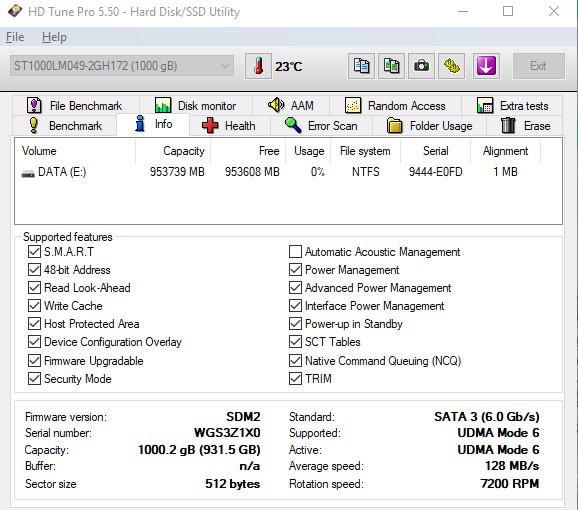This screenshot has height=510, width=578.
Task: Toggle the 48-bit Address checkbox
Action: click(x=34, y=270)
